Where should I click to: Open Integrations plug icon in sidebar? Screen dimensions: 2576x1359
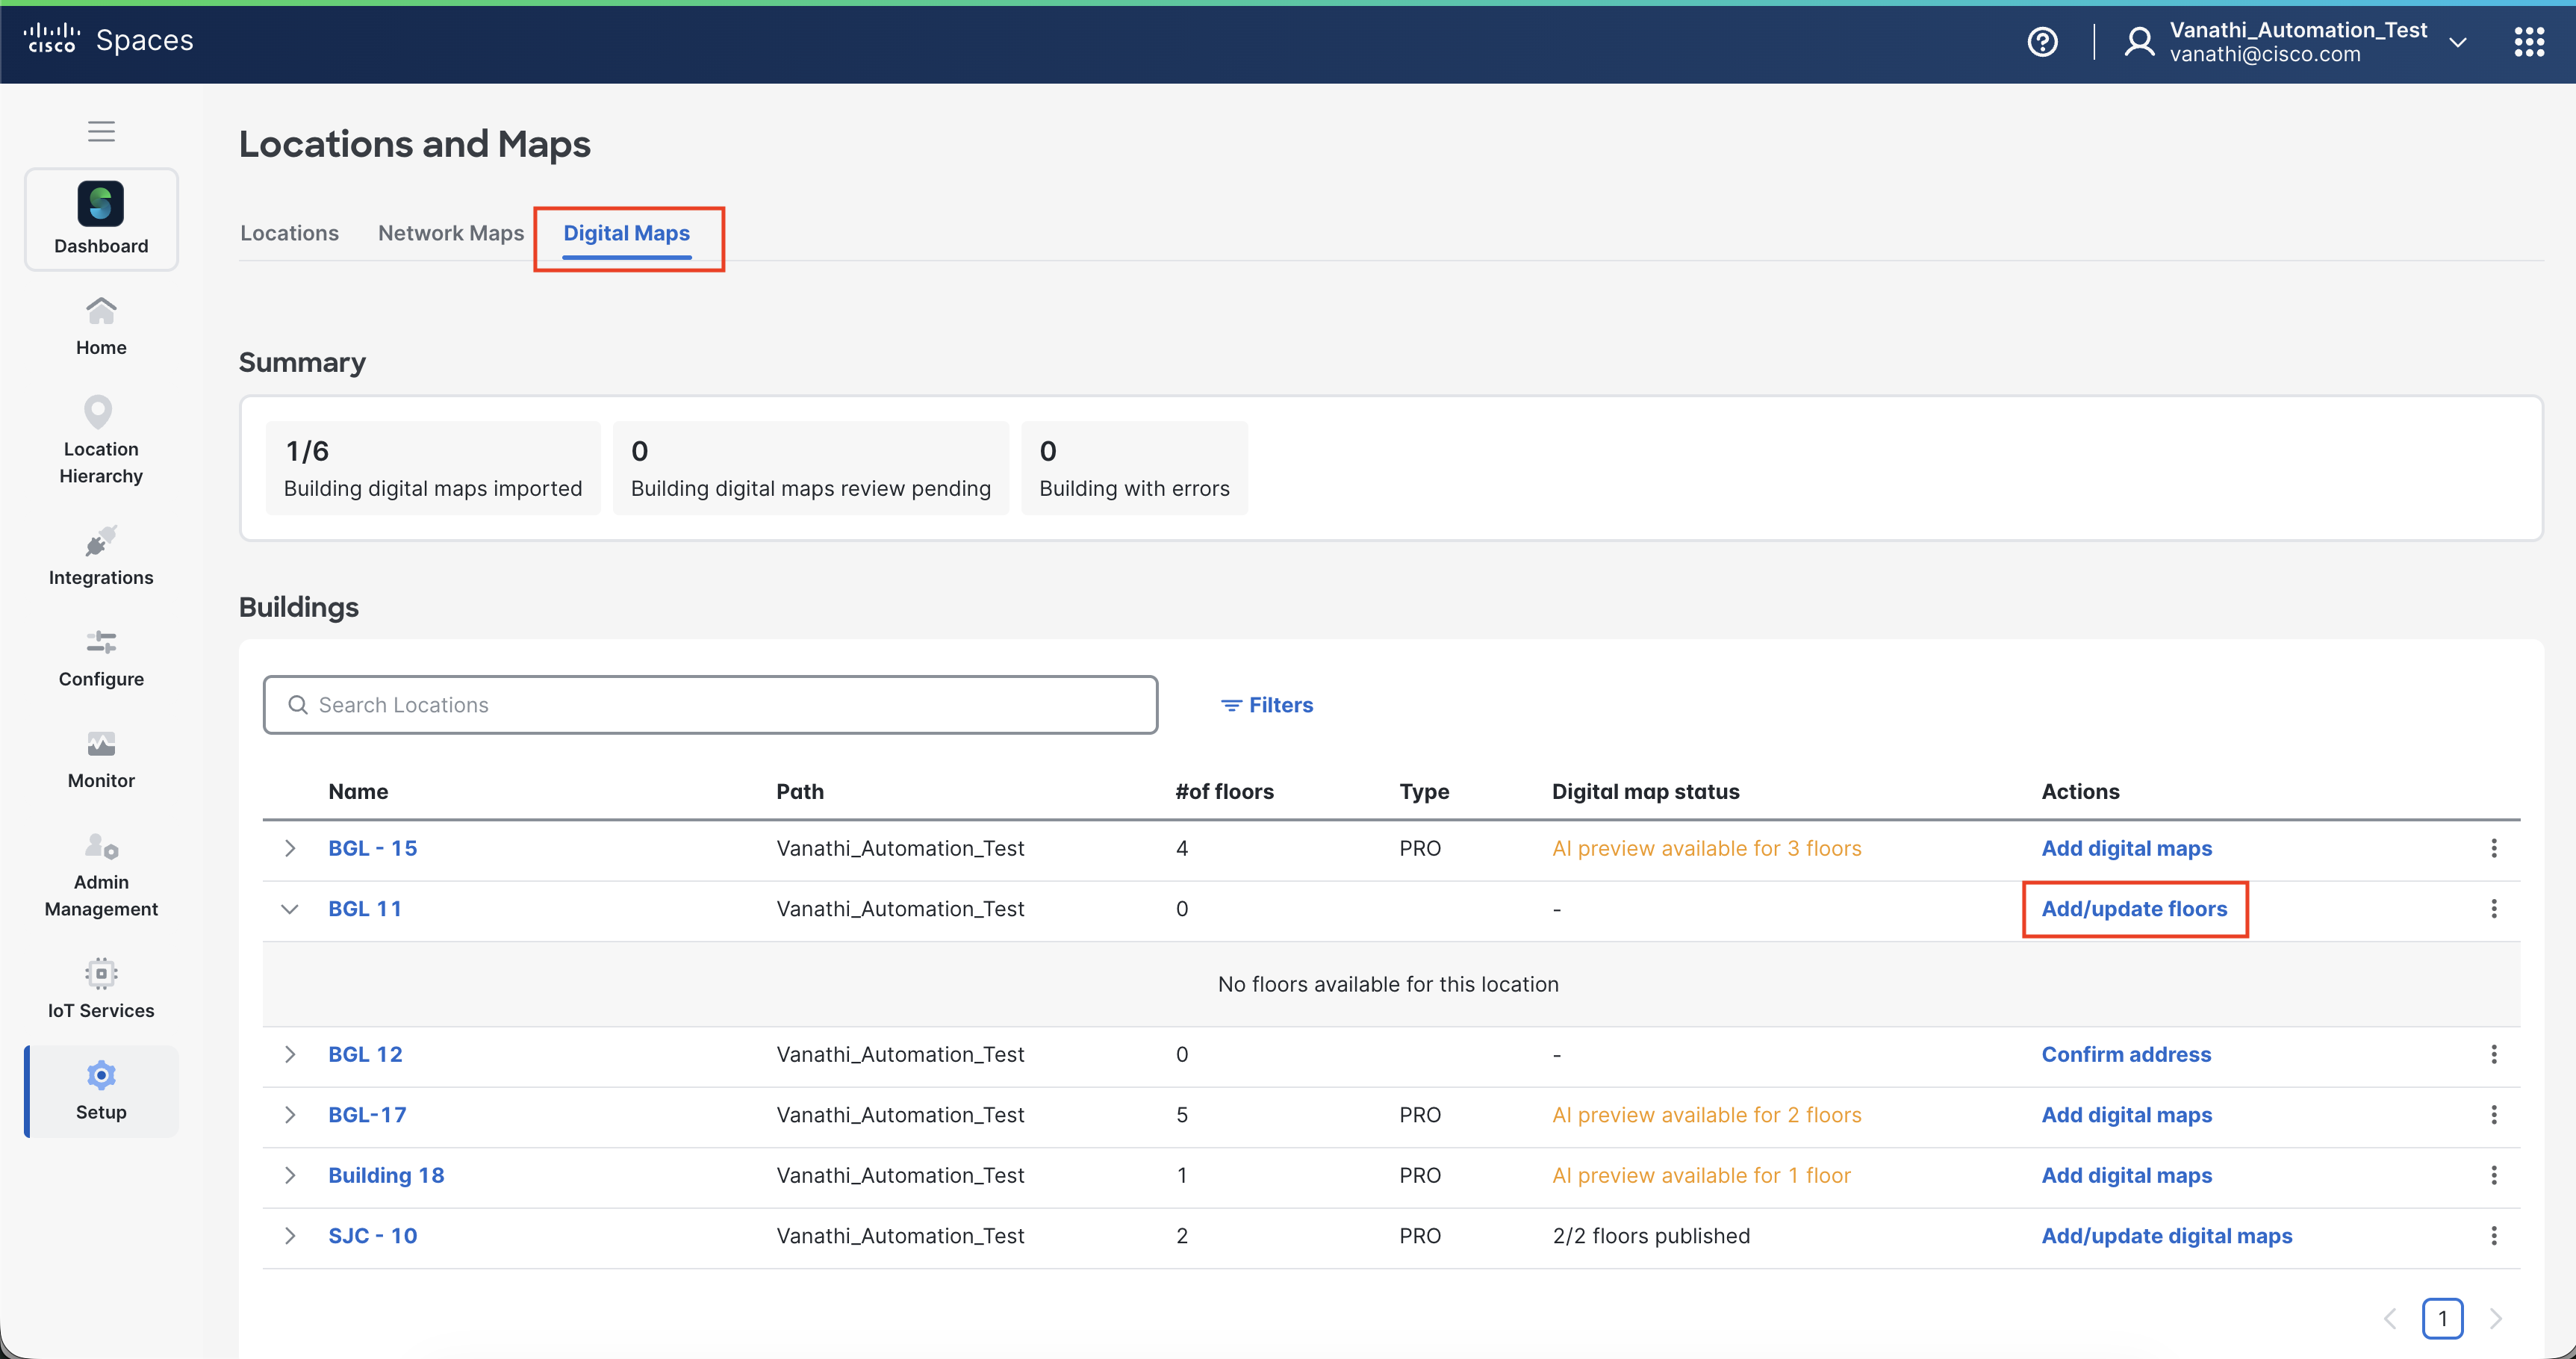101,541
